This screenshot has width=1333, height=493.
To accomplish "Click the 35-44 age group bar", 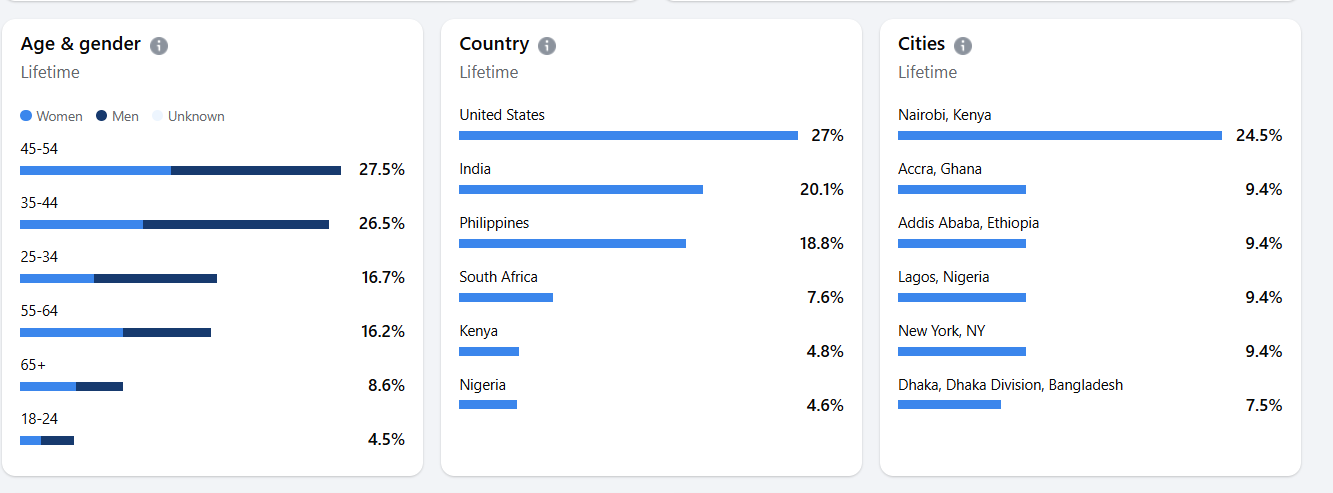I will 174,225.
